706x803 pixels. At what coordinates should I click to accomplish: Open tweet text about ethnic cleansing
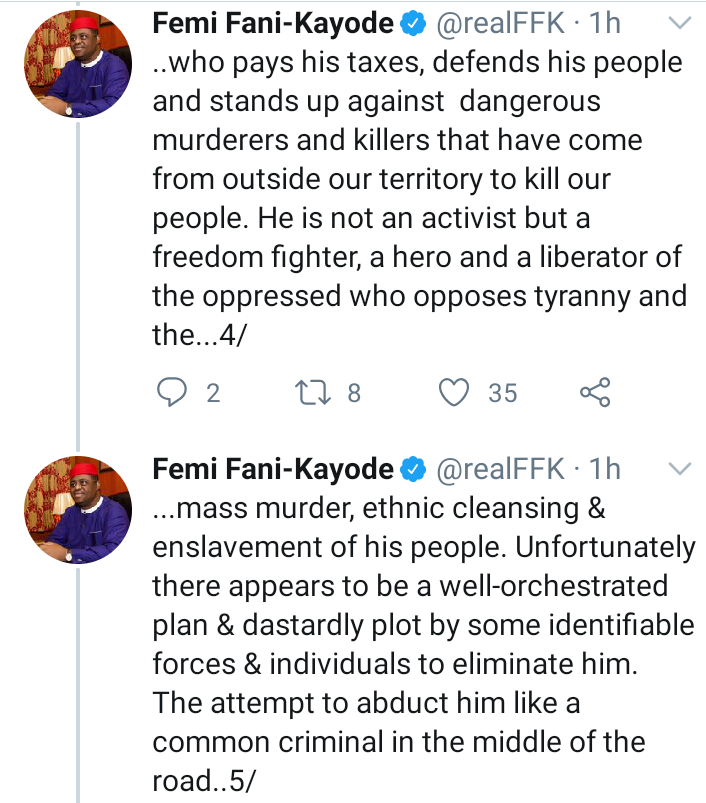pyautogui.click(x=424, y=645)
